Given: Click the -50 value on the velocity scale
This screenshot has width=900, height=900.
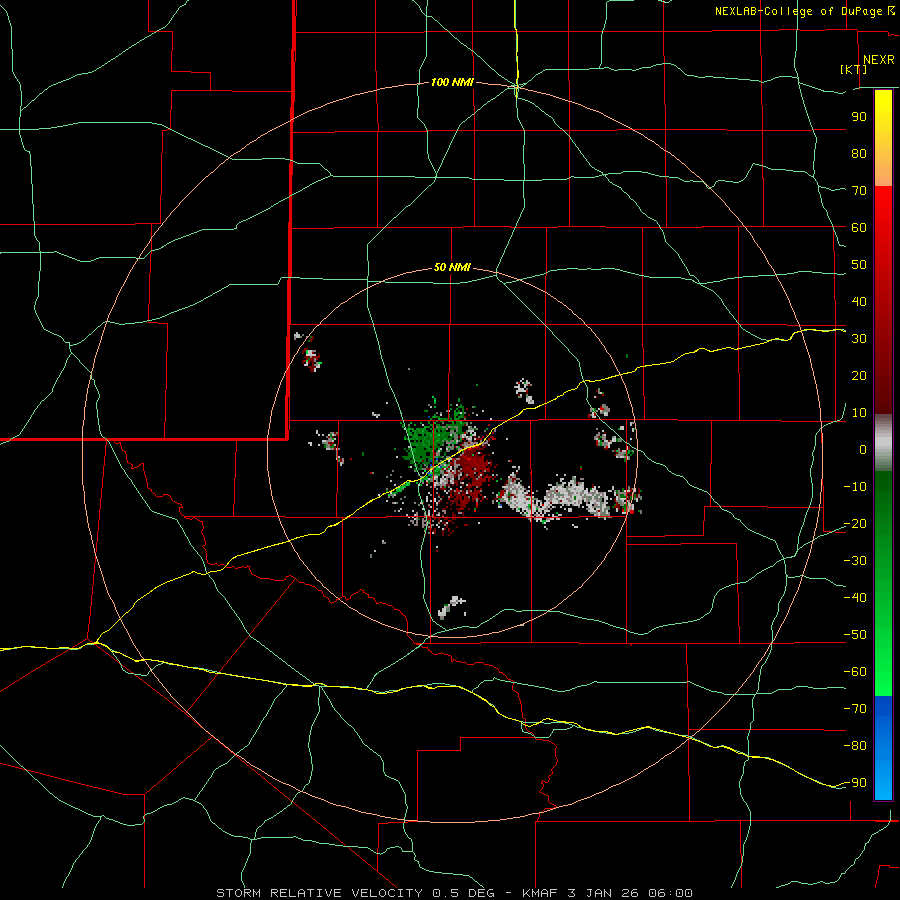Looking at the screenshot, I should tap(855, 635).
